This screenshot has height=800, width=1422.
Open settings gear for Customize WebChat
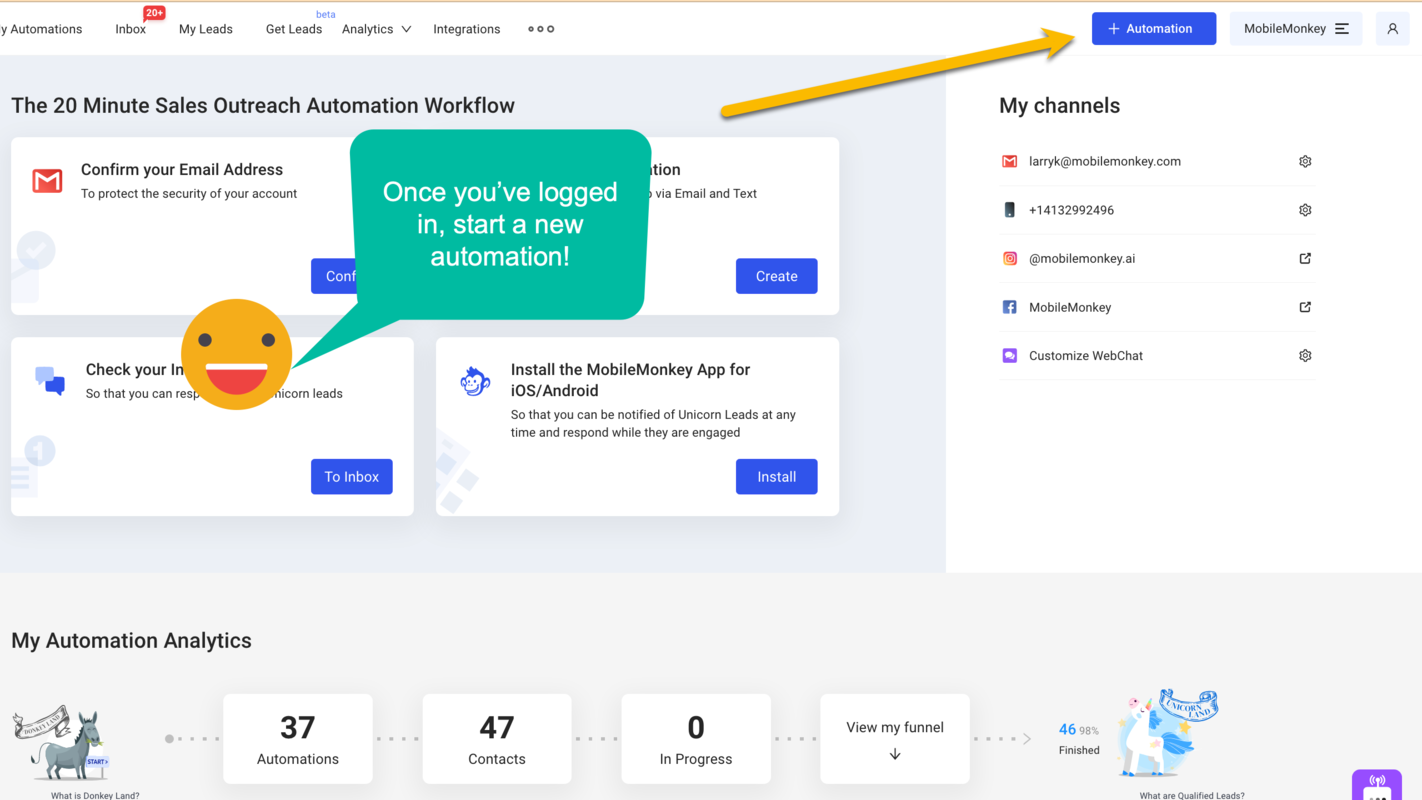(1305, 355)
